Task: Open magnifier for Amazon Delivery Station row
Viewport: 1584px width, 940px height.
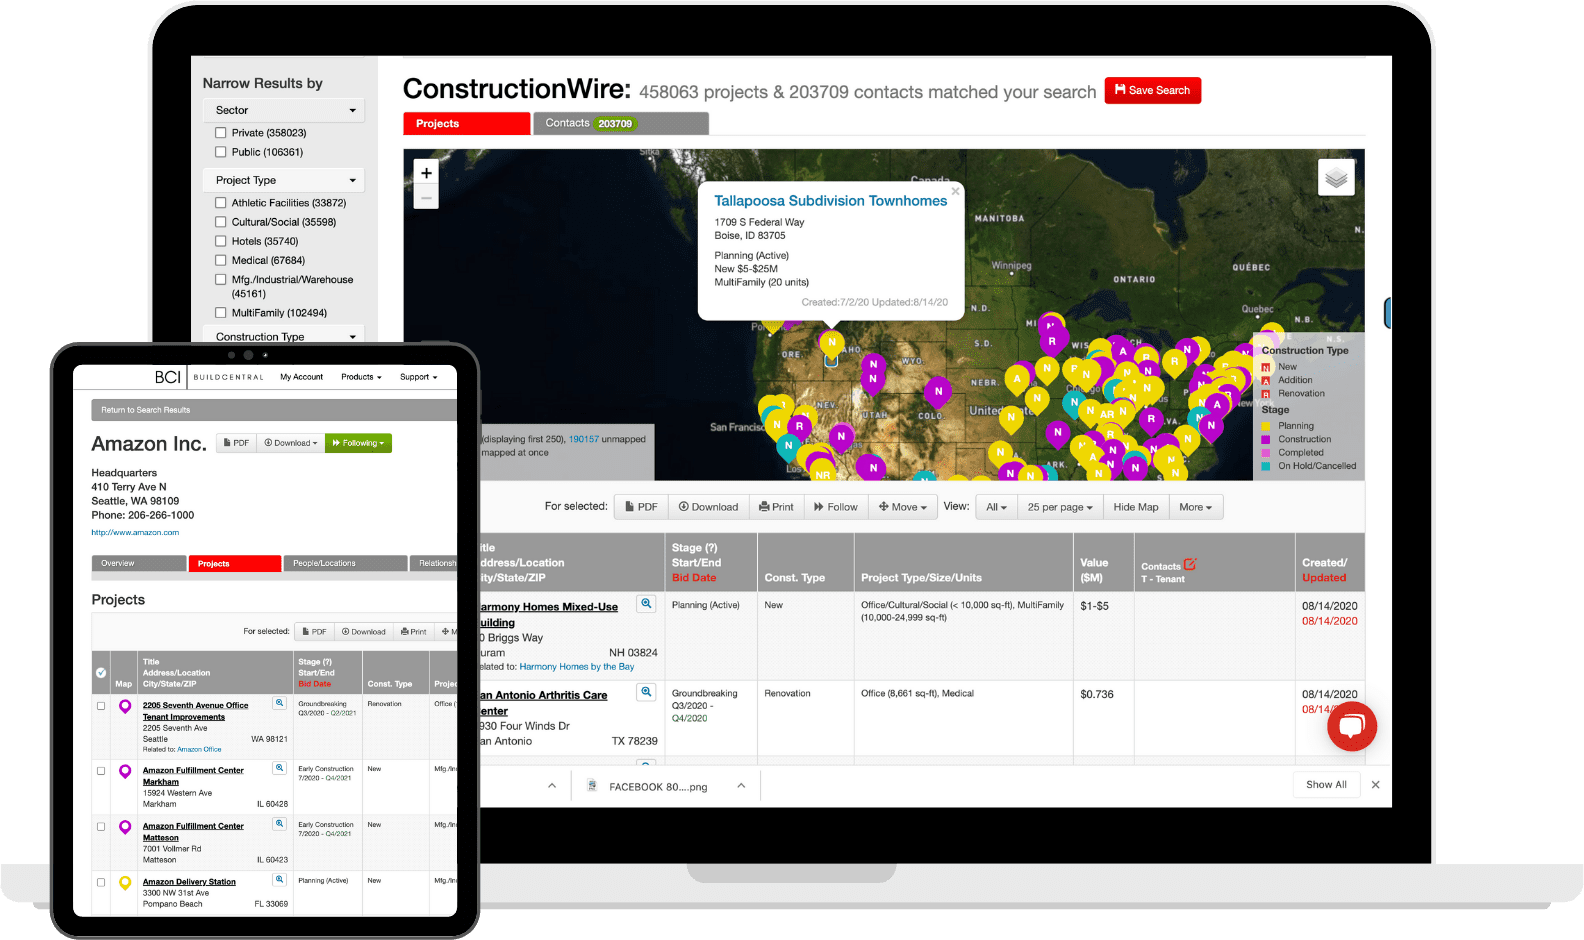Action: tap(280, 879)
